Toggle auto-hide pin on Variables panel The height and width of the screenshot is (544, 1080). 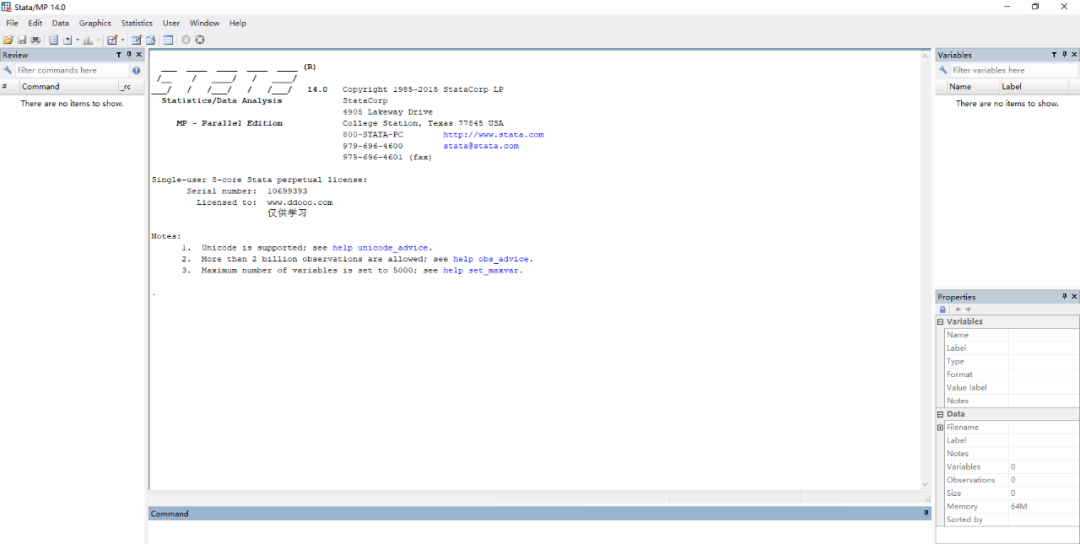pos(1063,55)
